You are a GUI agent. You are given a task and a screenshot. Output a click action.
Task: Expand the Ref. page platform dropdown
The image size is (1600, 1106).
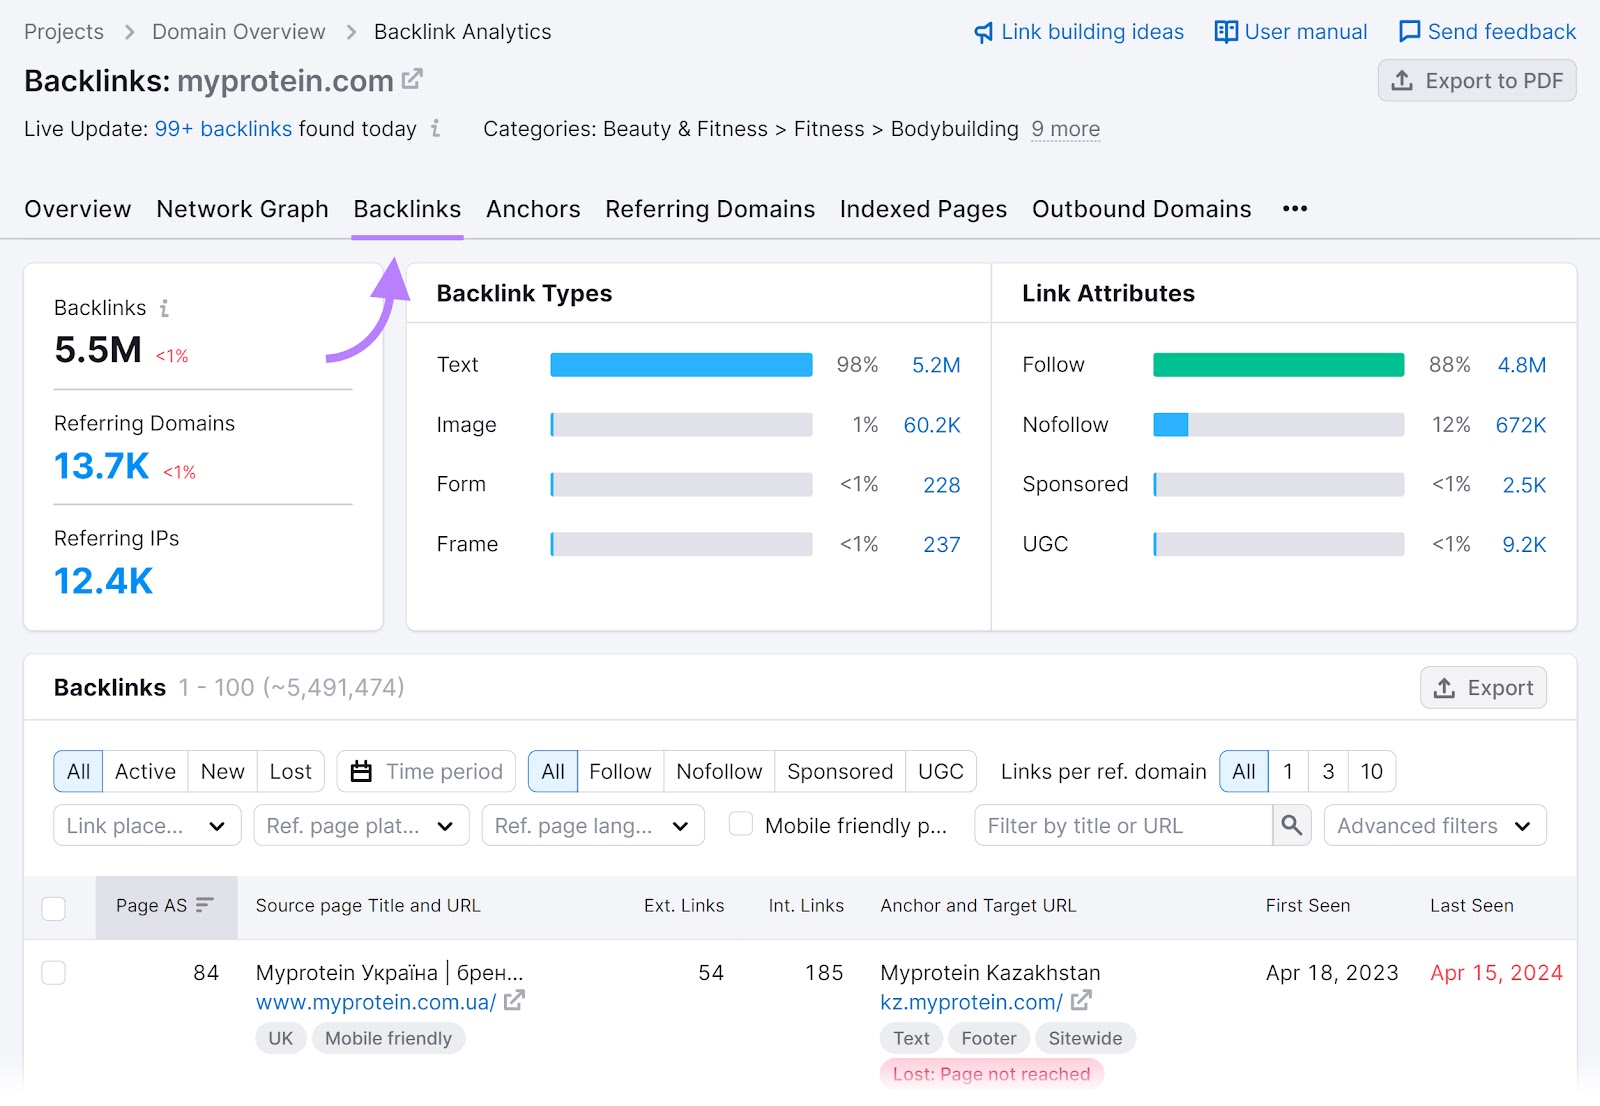(361, 825)
